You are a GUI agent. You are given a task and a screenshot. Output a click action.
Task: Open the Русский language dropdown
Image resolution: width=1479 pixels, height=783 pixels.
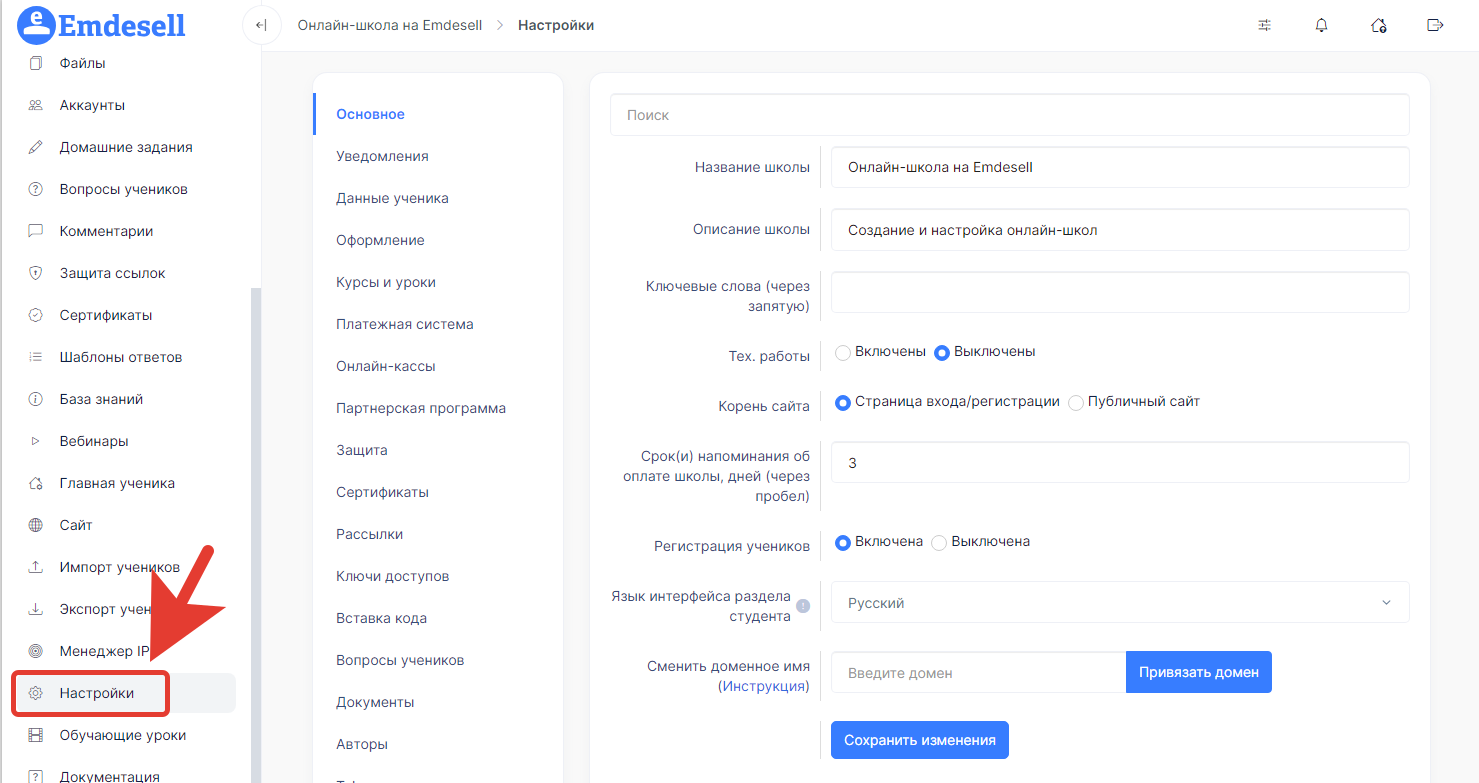[1120, 603]
